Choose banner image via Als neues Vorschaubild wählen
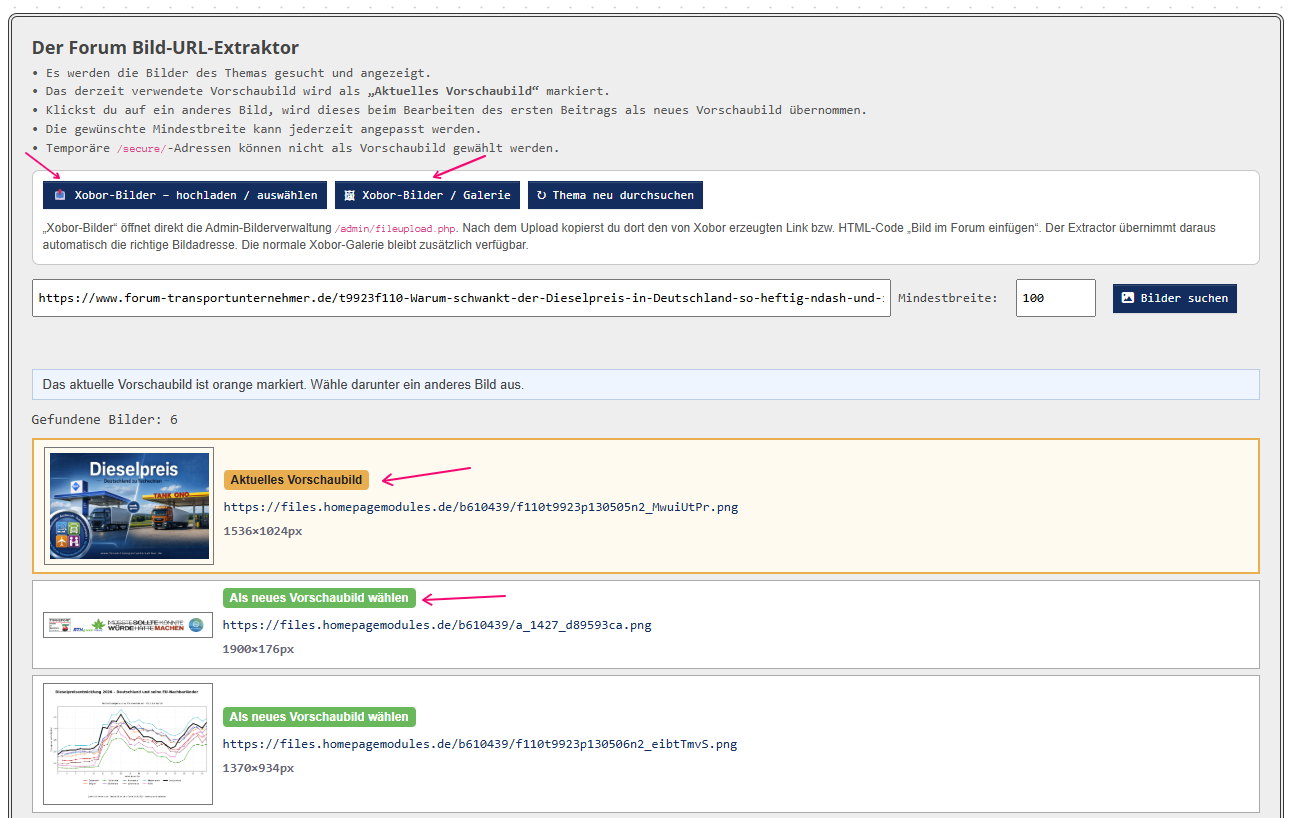This screenshot has width=1300, height=818. tap(319, 598)
